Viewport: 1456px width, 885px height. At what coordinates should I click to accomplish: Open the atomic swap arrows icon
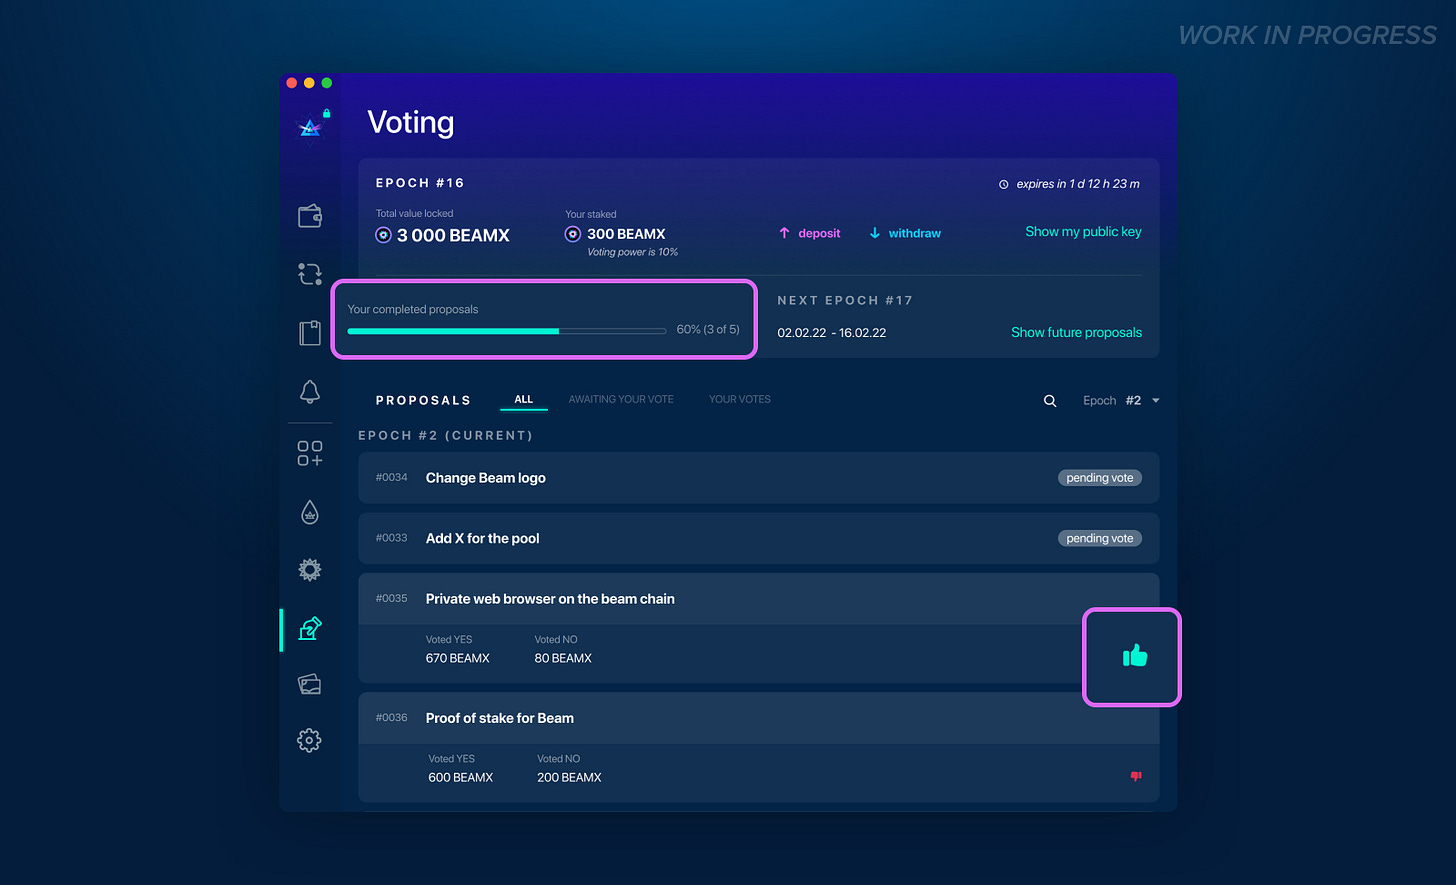(x=310, y=274)
